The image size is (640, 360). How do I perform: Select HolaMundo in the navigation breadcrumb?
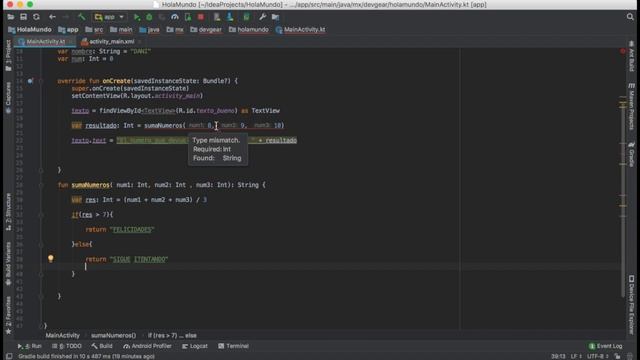30,29
